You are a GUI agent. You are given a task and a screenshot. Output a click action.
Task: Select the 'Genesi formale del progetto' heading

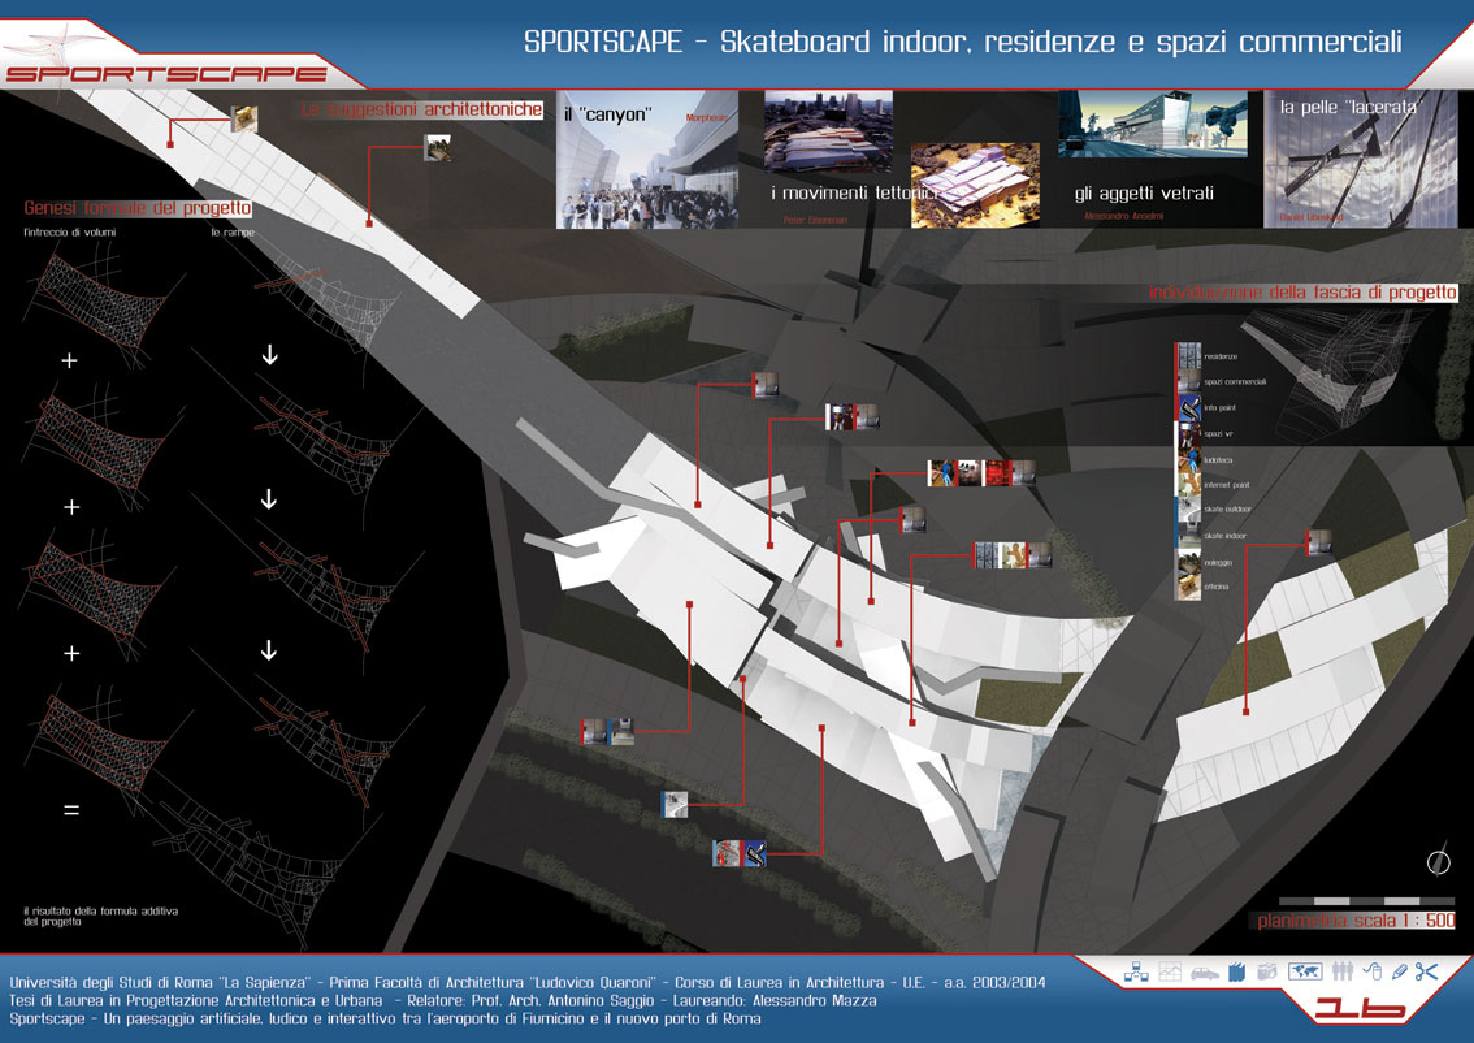137,208
